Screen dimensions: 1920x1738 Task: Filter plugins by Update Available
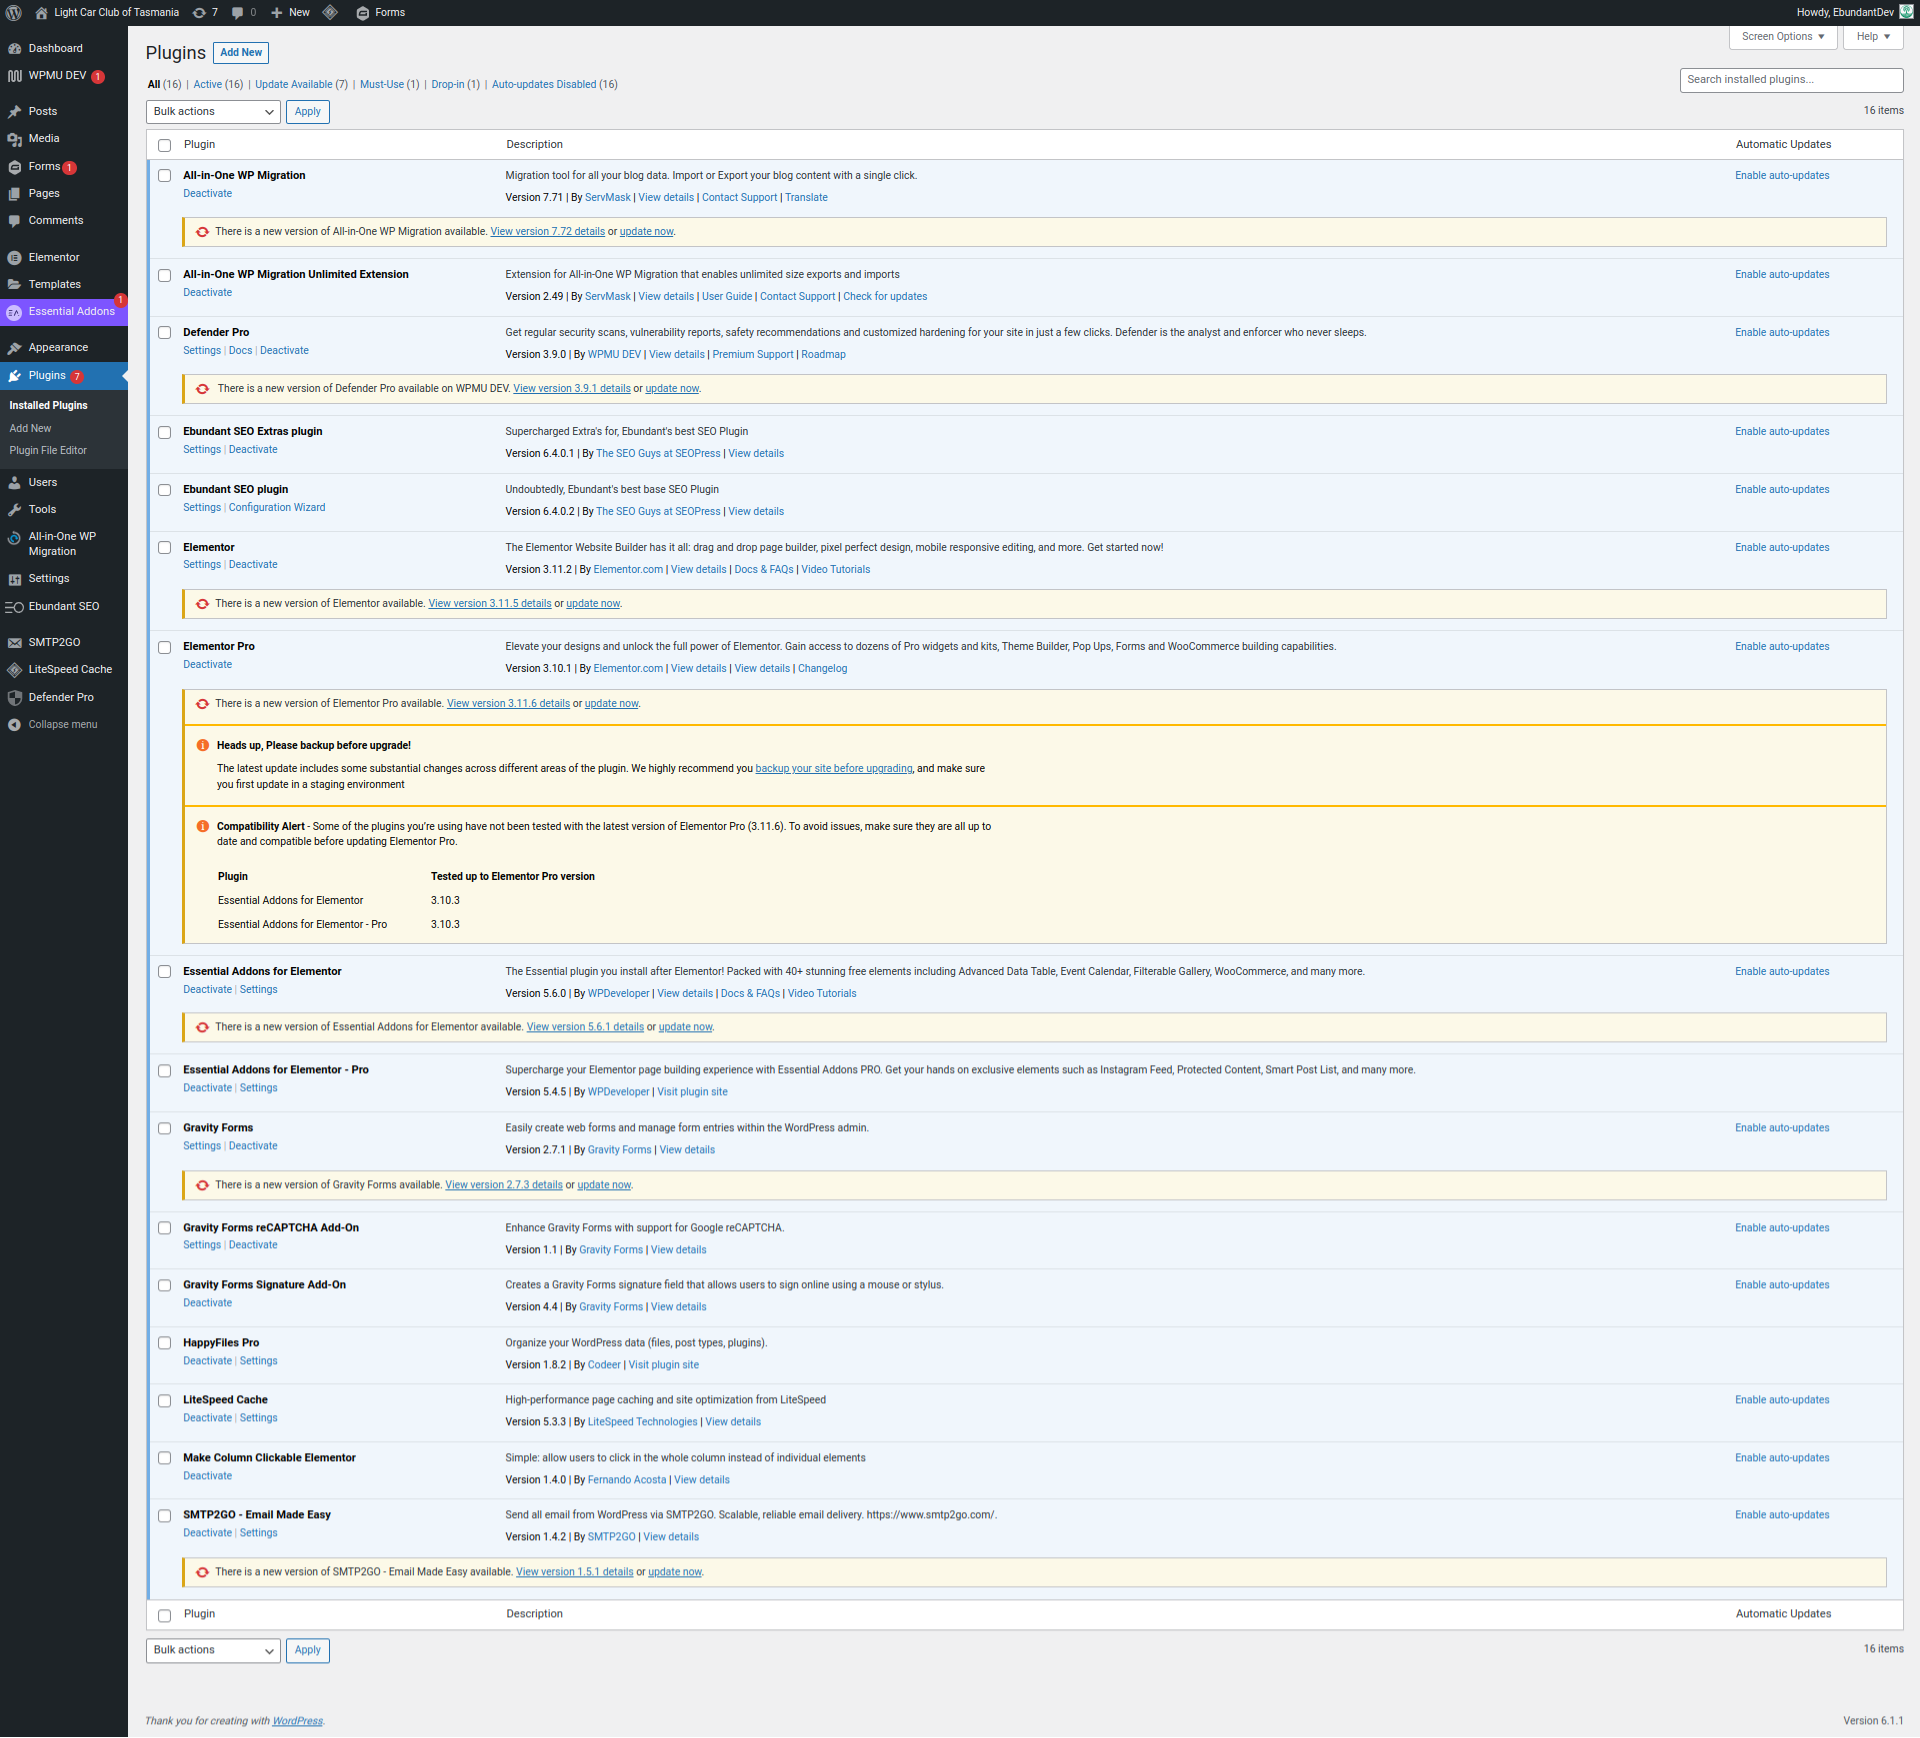[x=293, y=85]
